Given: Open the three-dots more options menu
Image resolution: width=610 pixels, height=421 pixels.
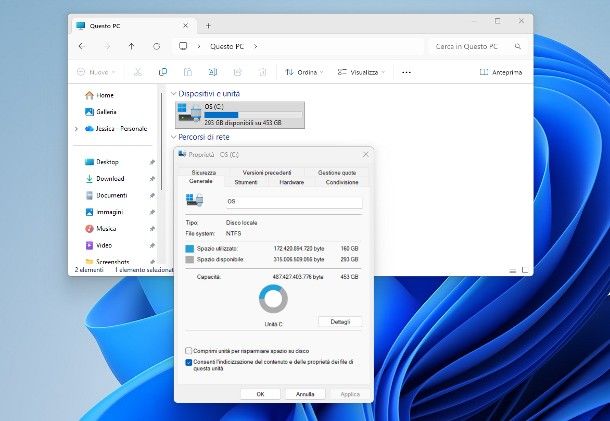Looking at the screenshot, I should click(406, 72).
